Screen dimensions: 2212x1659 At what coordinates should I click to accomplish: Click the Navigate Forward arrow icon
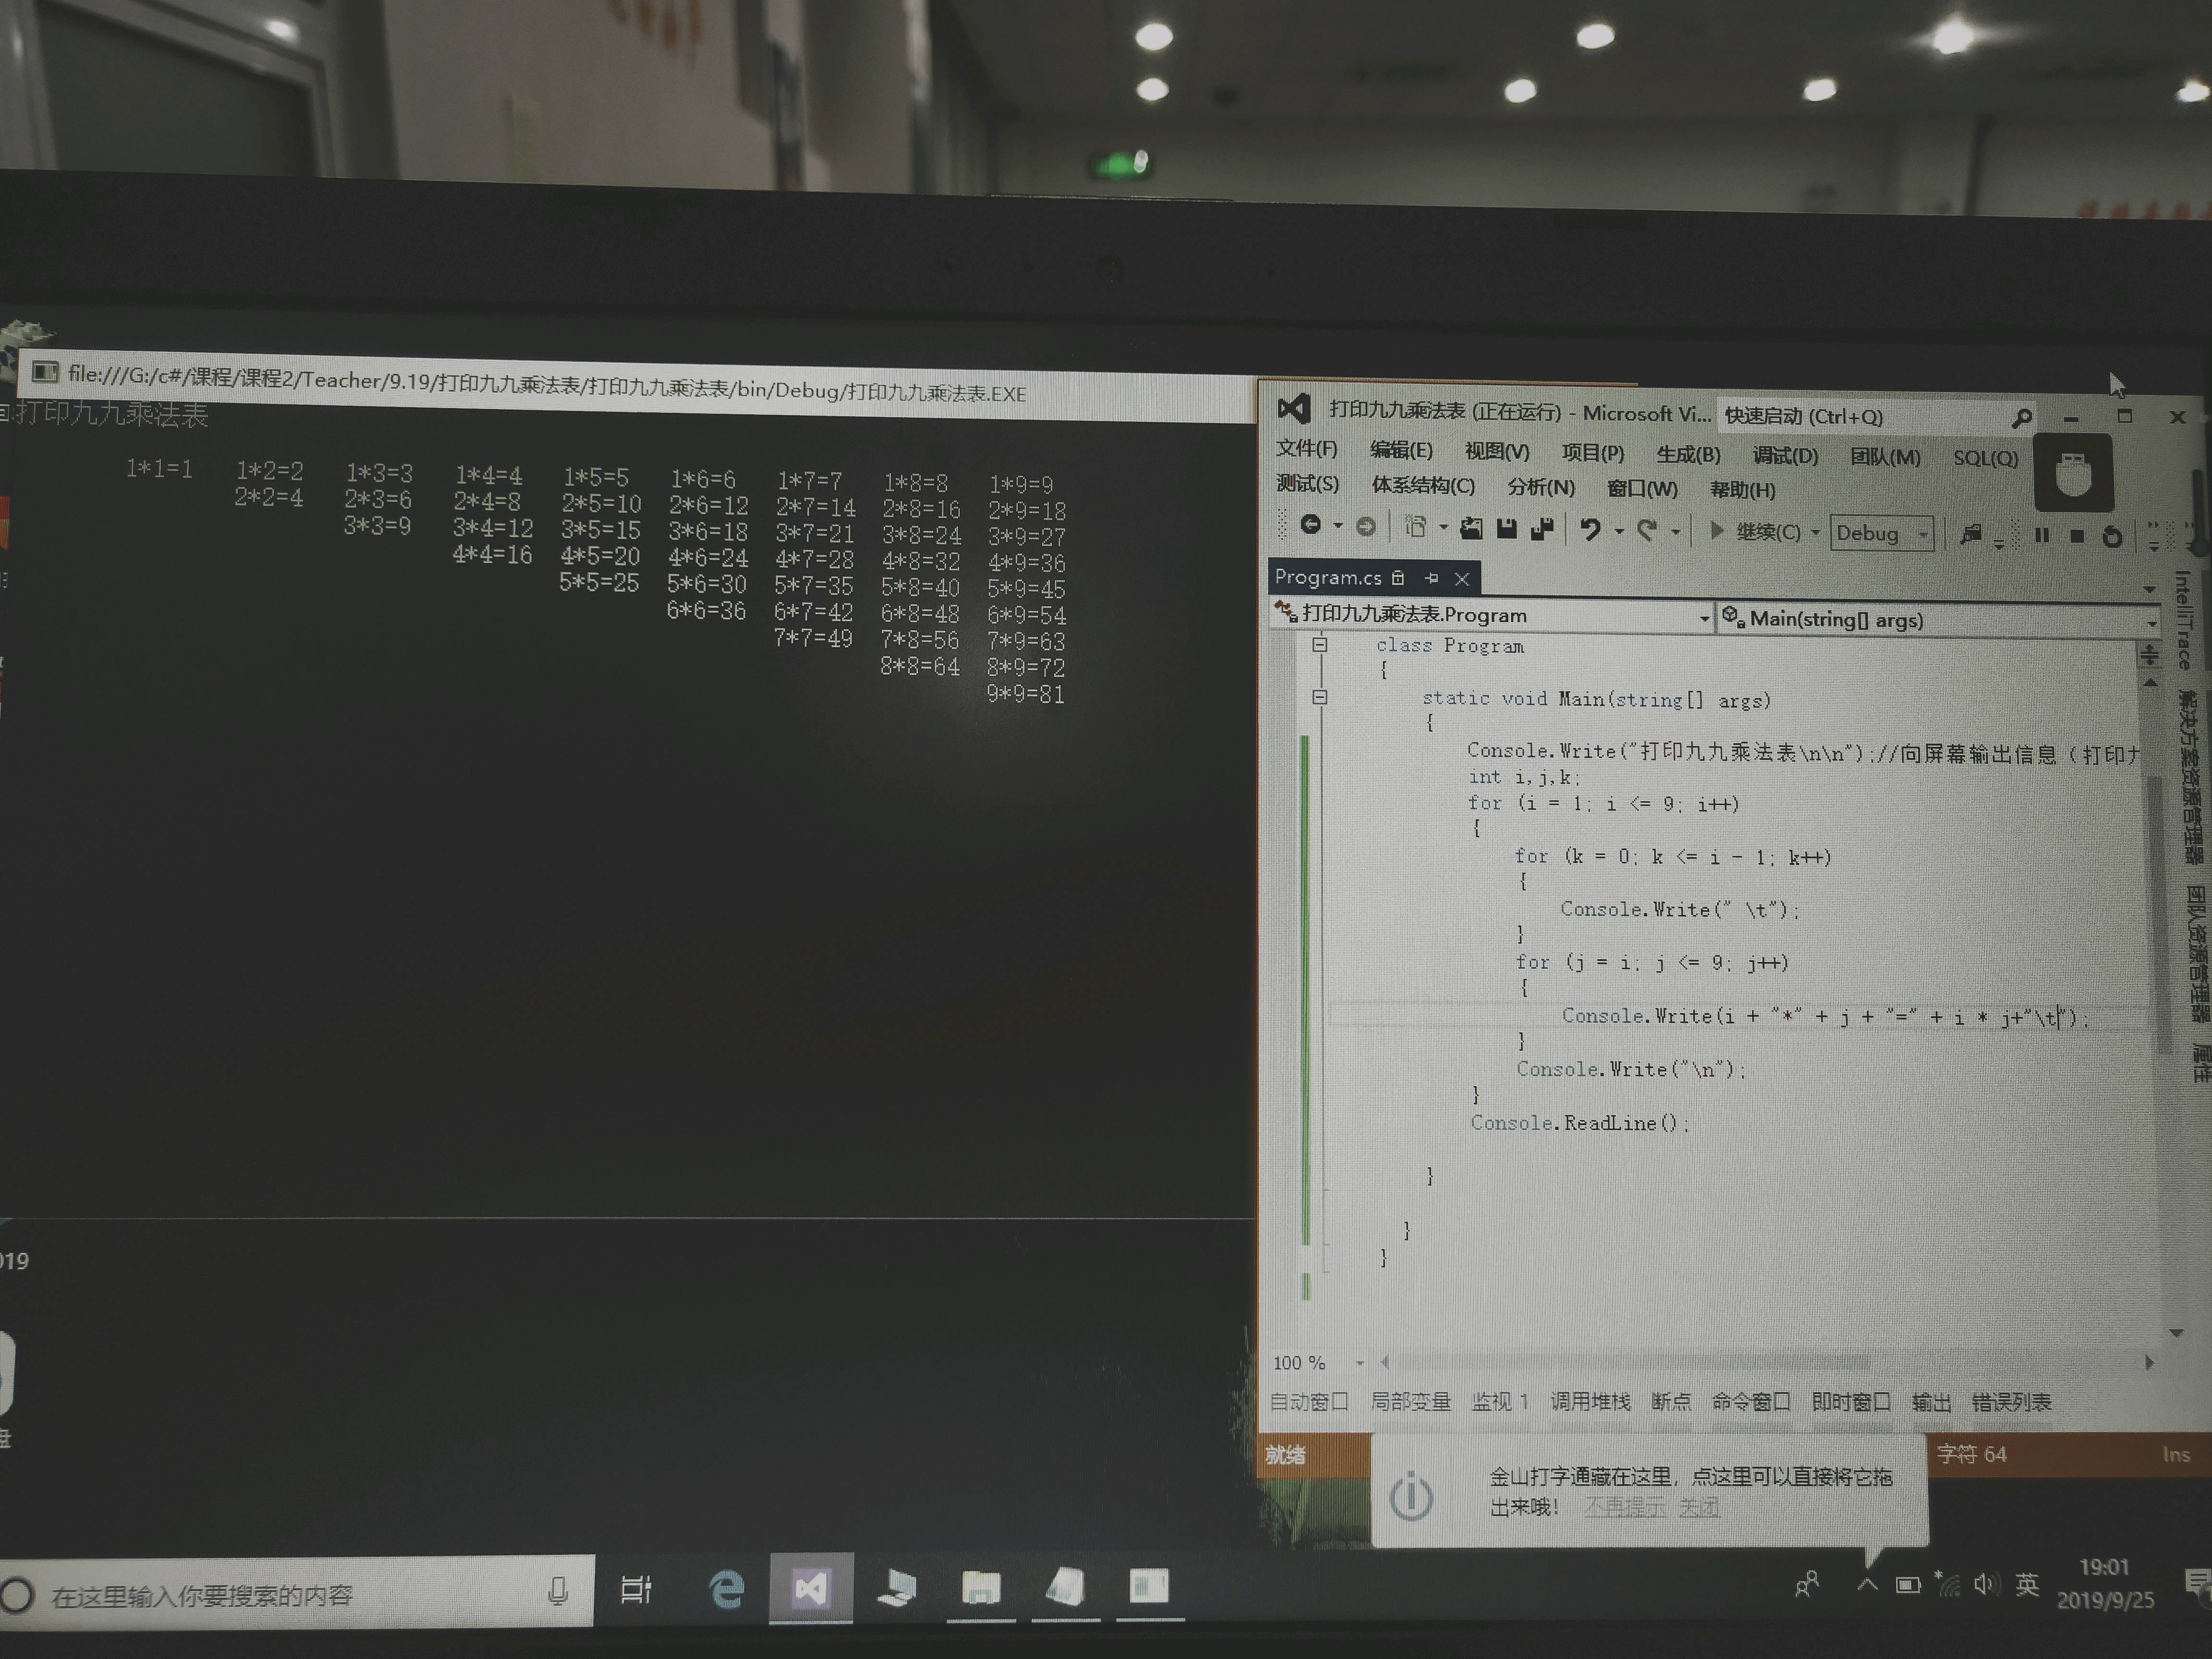[1365, 527]
